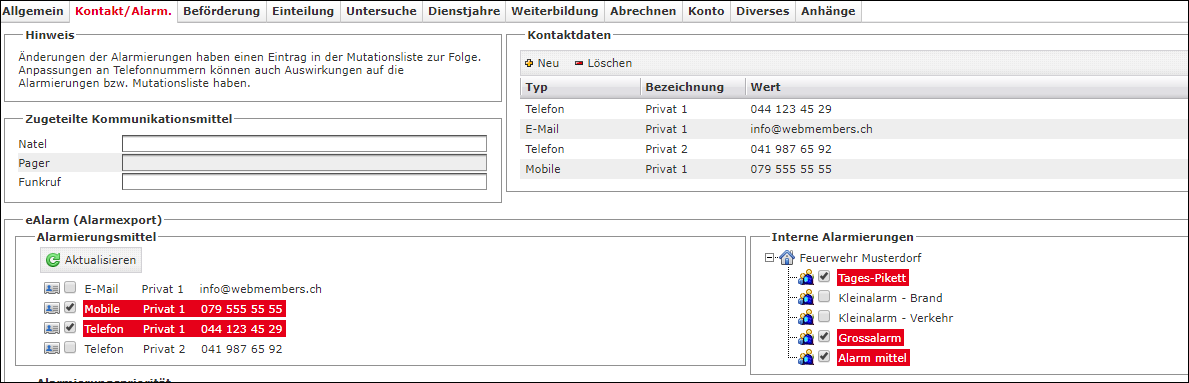
Task: Select the 041 987 65 92 contact value
Action: (x=791, y=149)
